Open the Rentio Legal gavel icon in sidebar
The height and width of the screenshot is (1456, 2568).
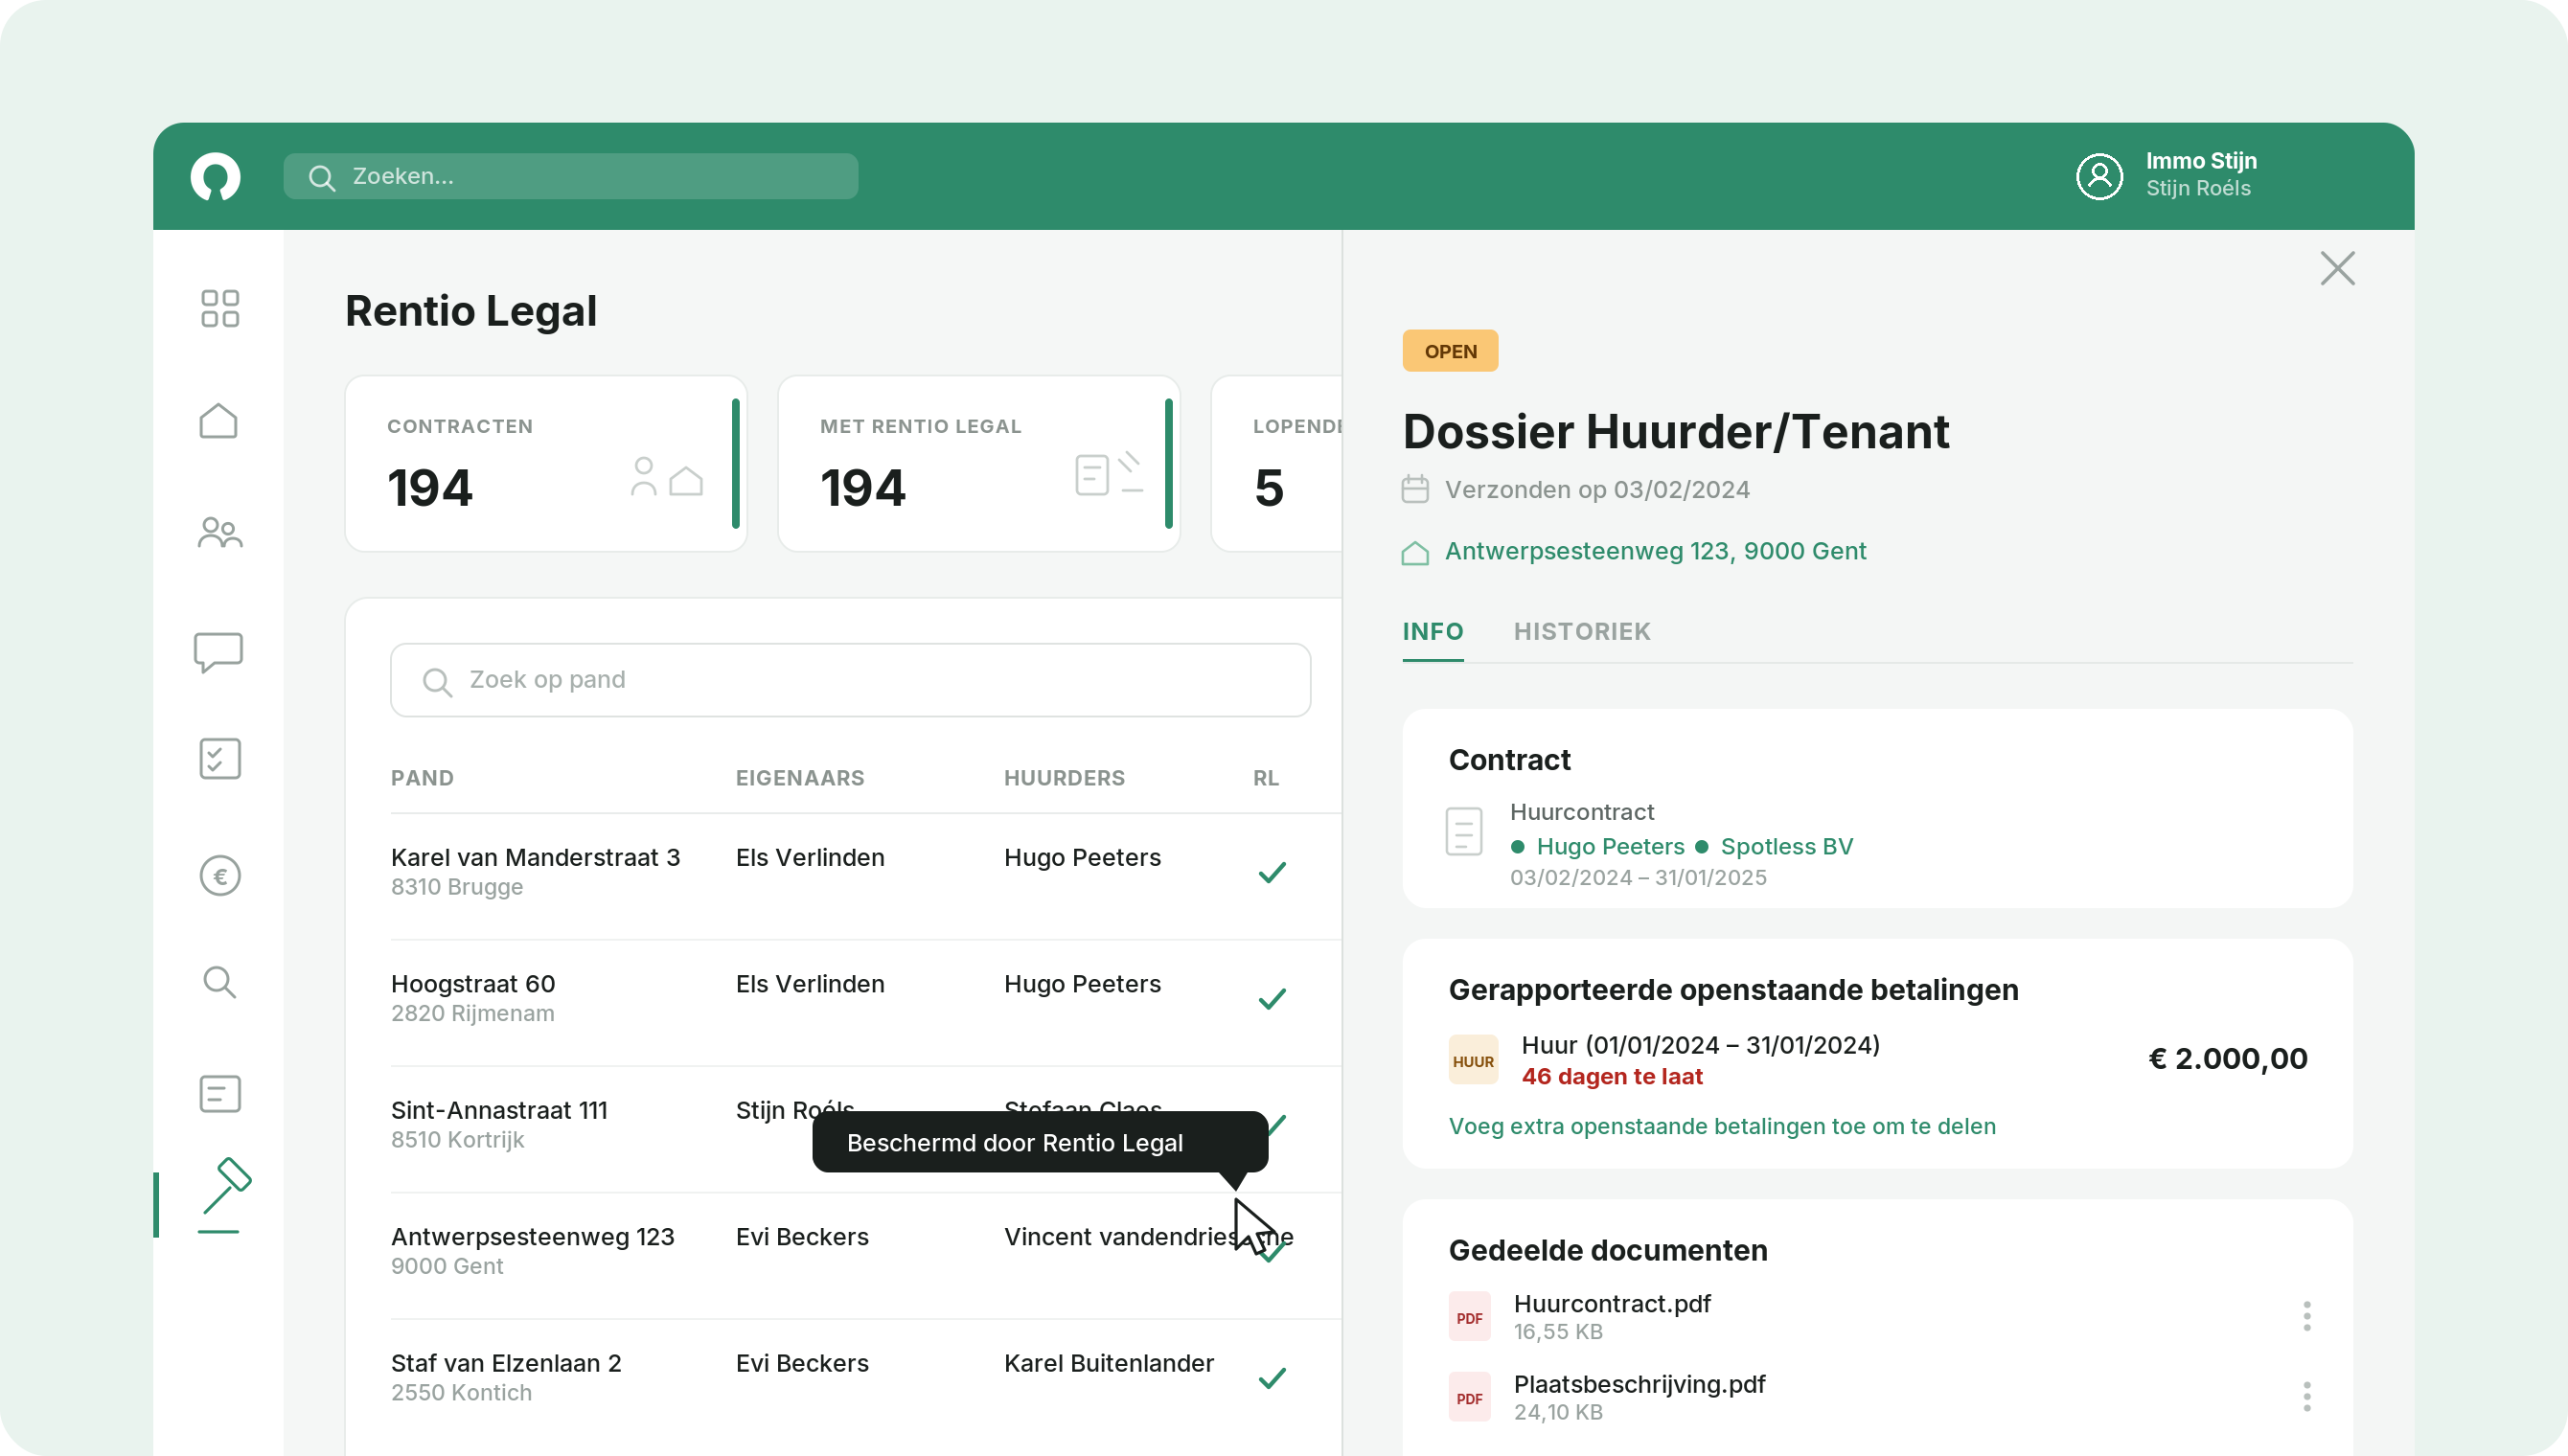(224, 1195)
